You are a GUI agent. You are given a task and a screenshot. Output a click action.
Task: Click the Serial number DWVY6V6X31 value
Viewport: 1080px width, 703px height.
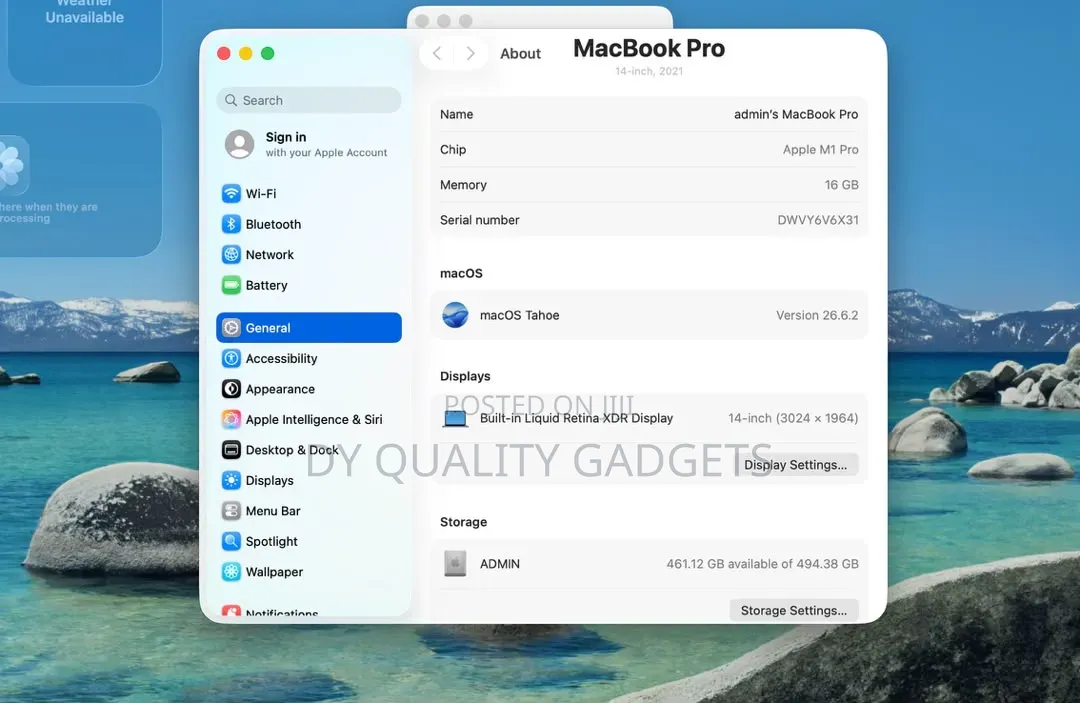[x=818, y=220]
